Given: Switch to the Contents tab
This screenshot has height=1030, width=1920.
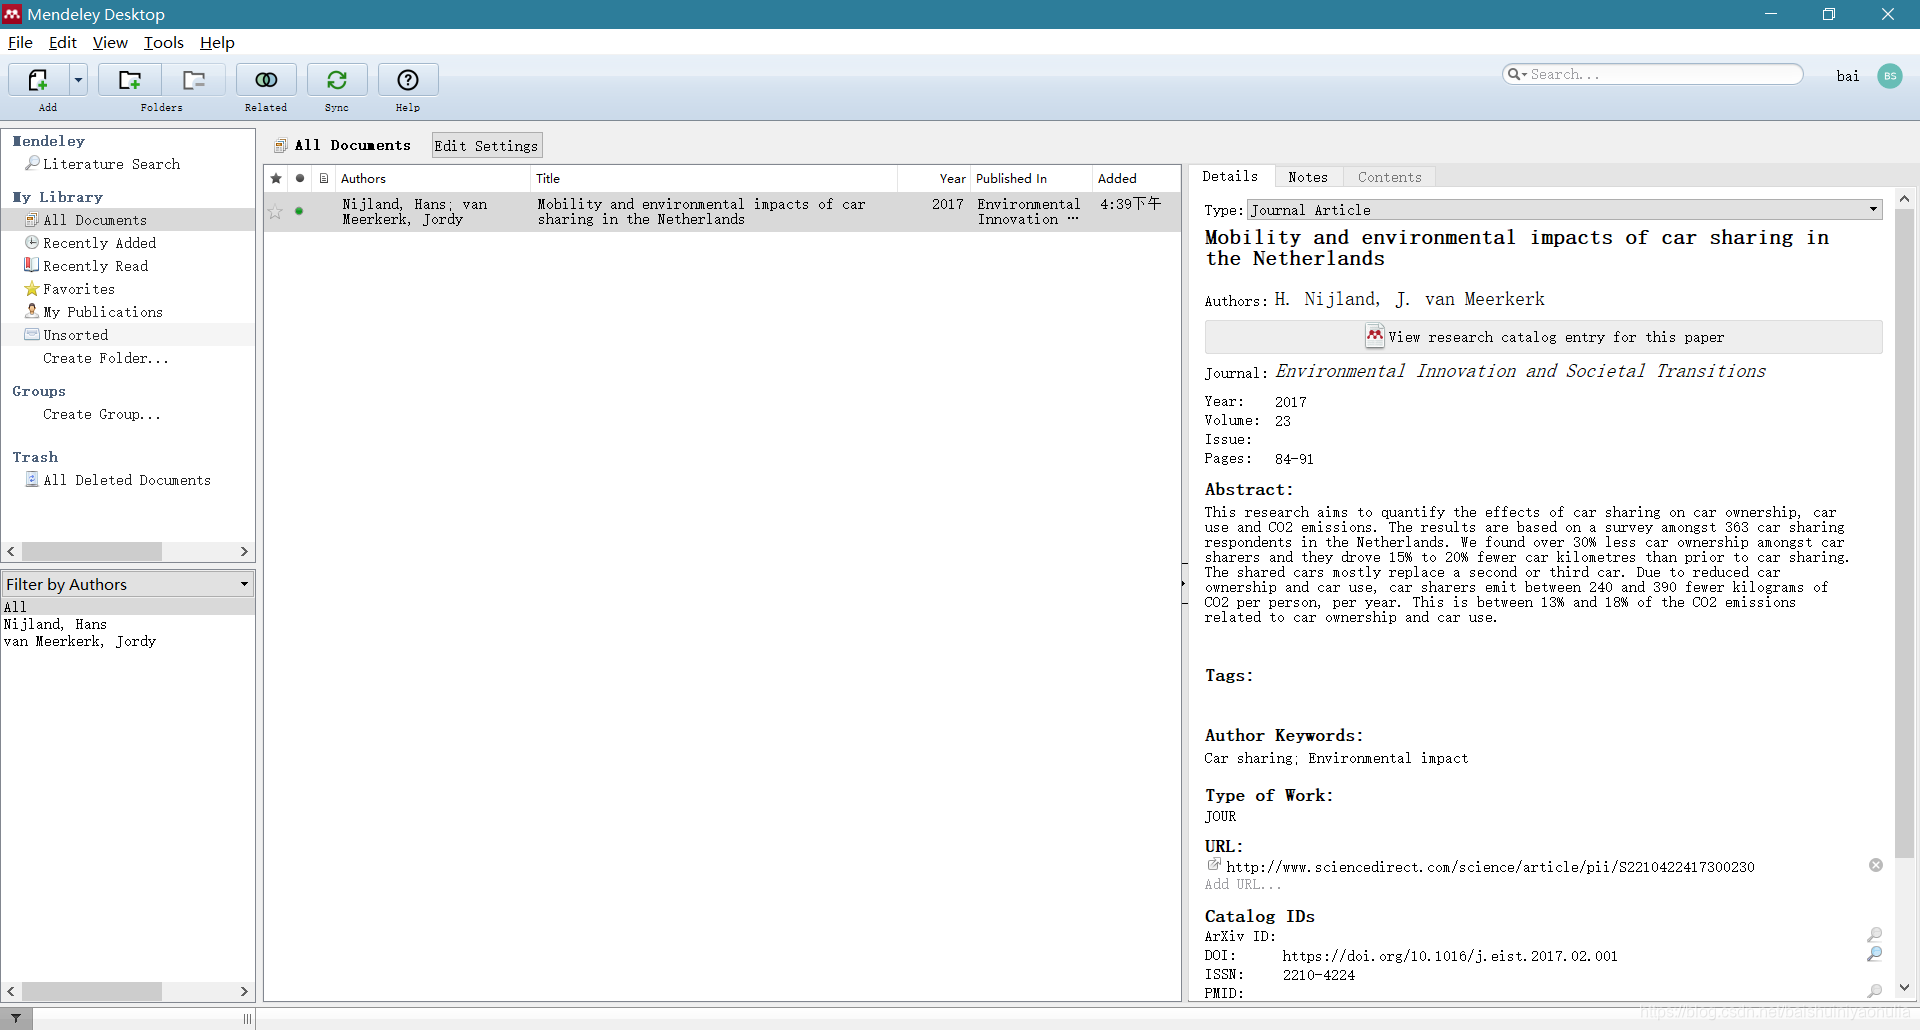Looking at the screenshot, I should click(1389, 177).
